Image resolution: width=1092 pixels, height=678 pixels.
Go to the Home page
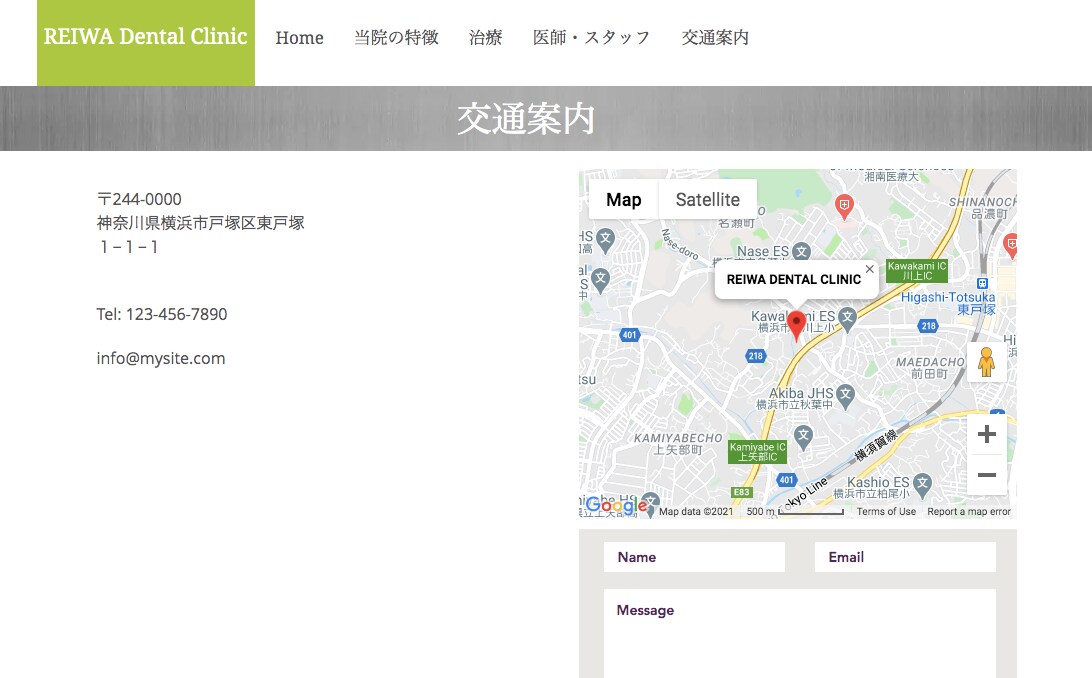pos(299,38)
